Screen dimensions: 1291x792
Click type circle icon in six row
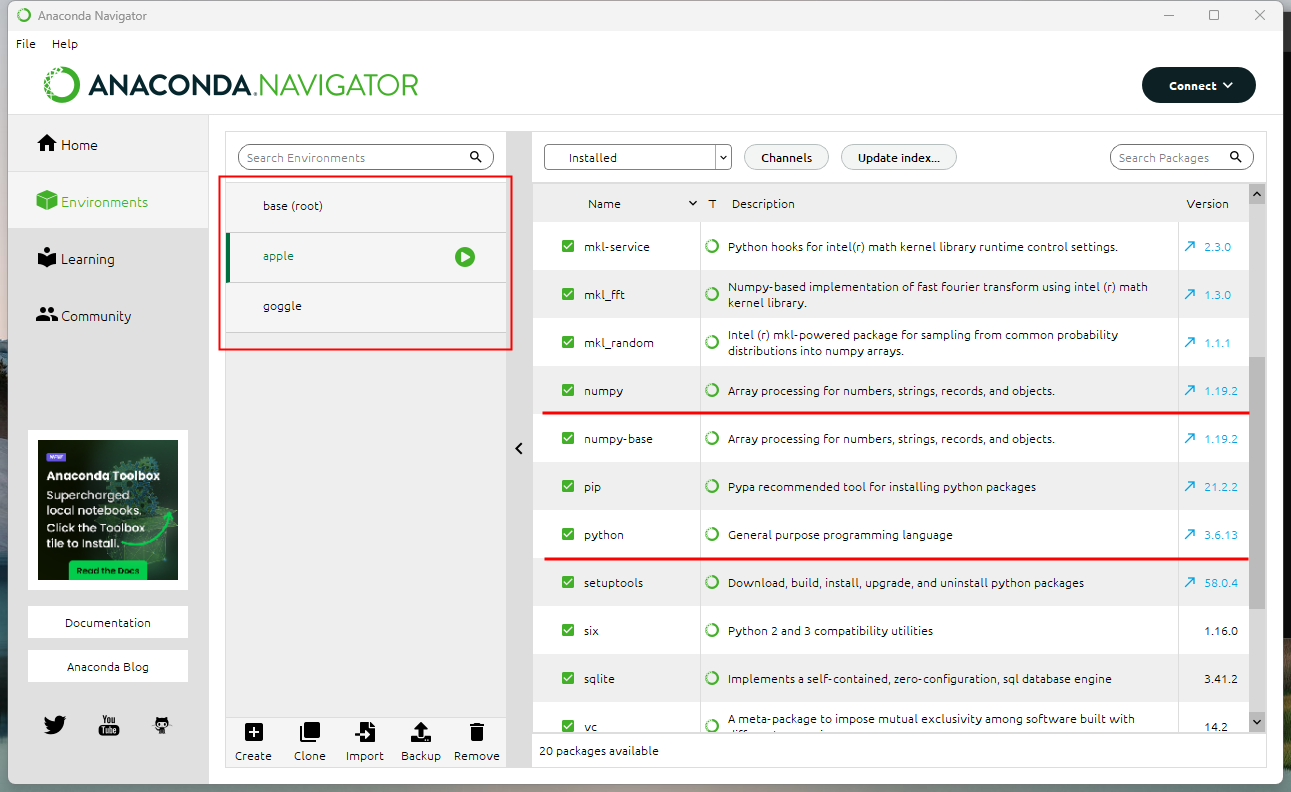[x=712, y=630]
